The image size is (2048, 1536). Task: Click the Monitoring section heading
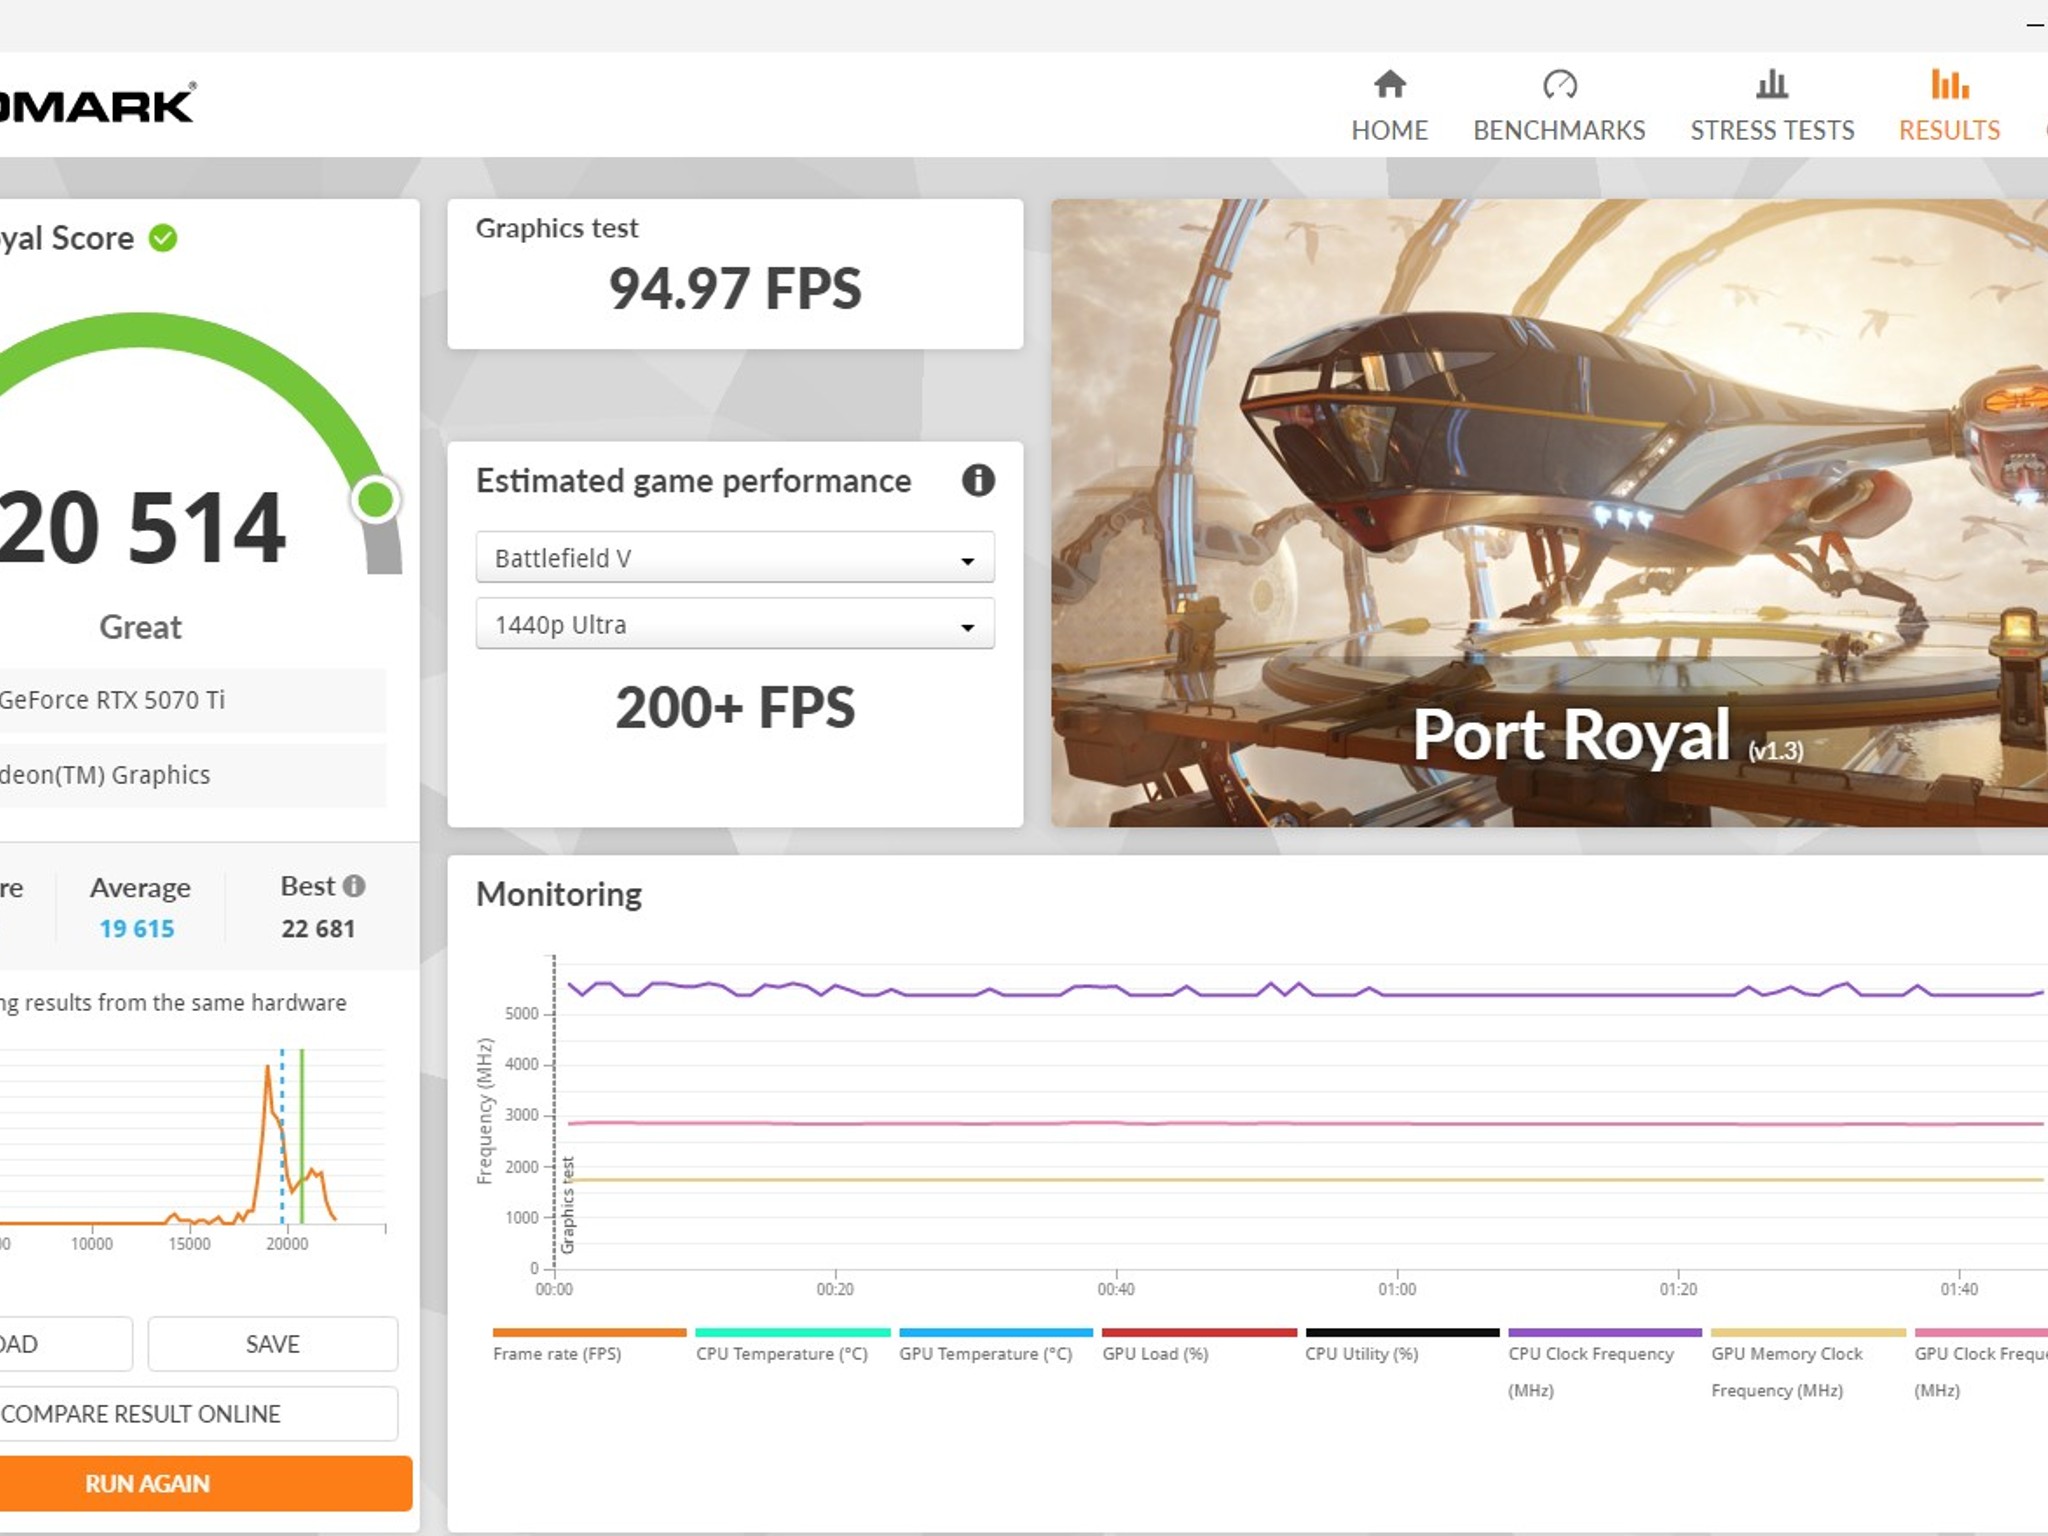(559, 894)
